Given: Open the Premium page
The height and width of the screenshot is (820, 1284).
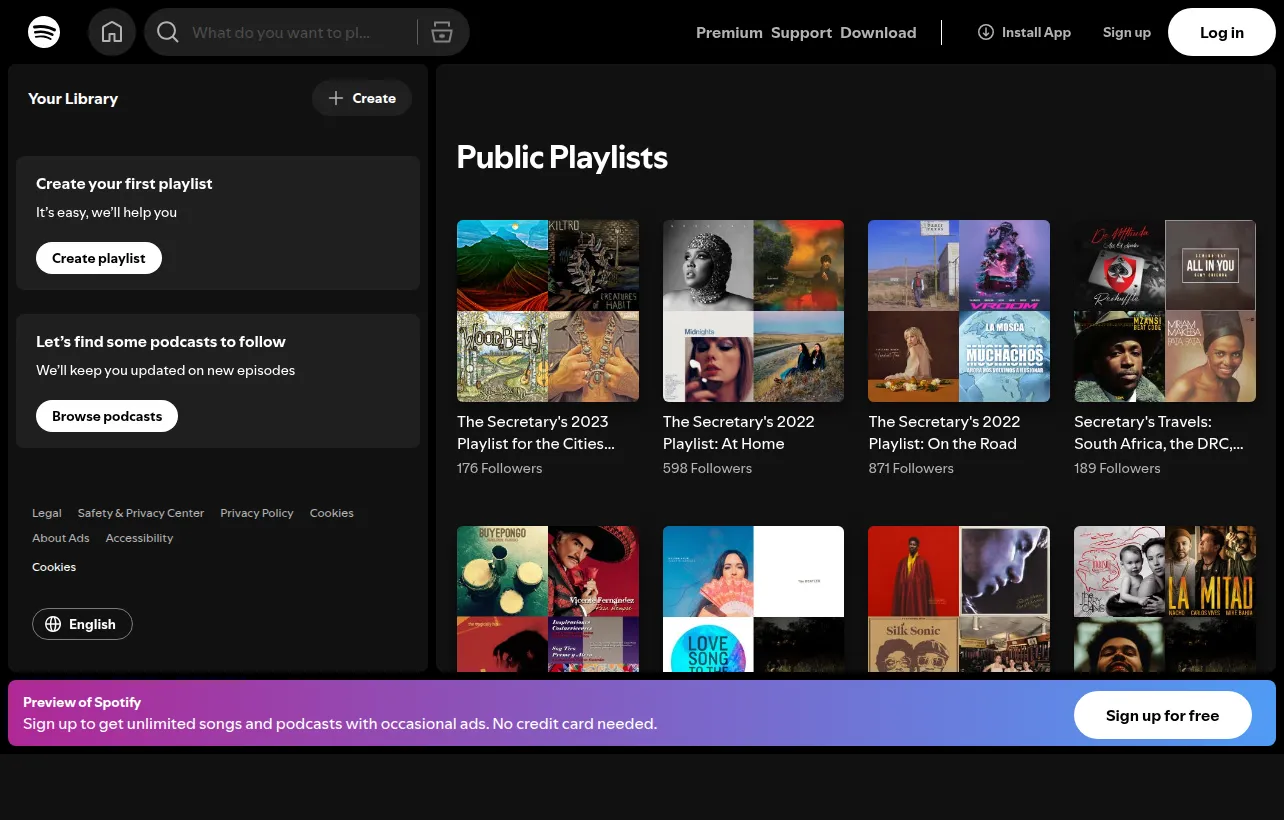Looking at the screenshot, I should coord(729,32).
